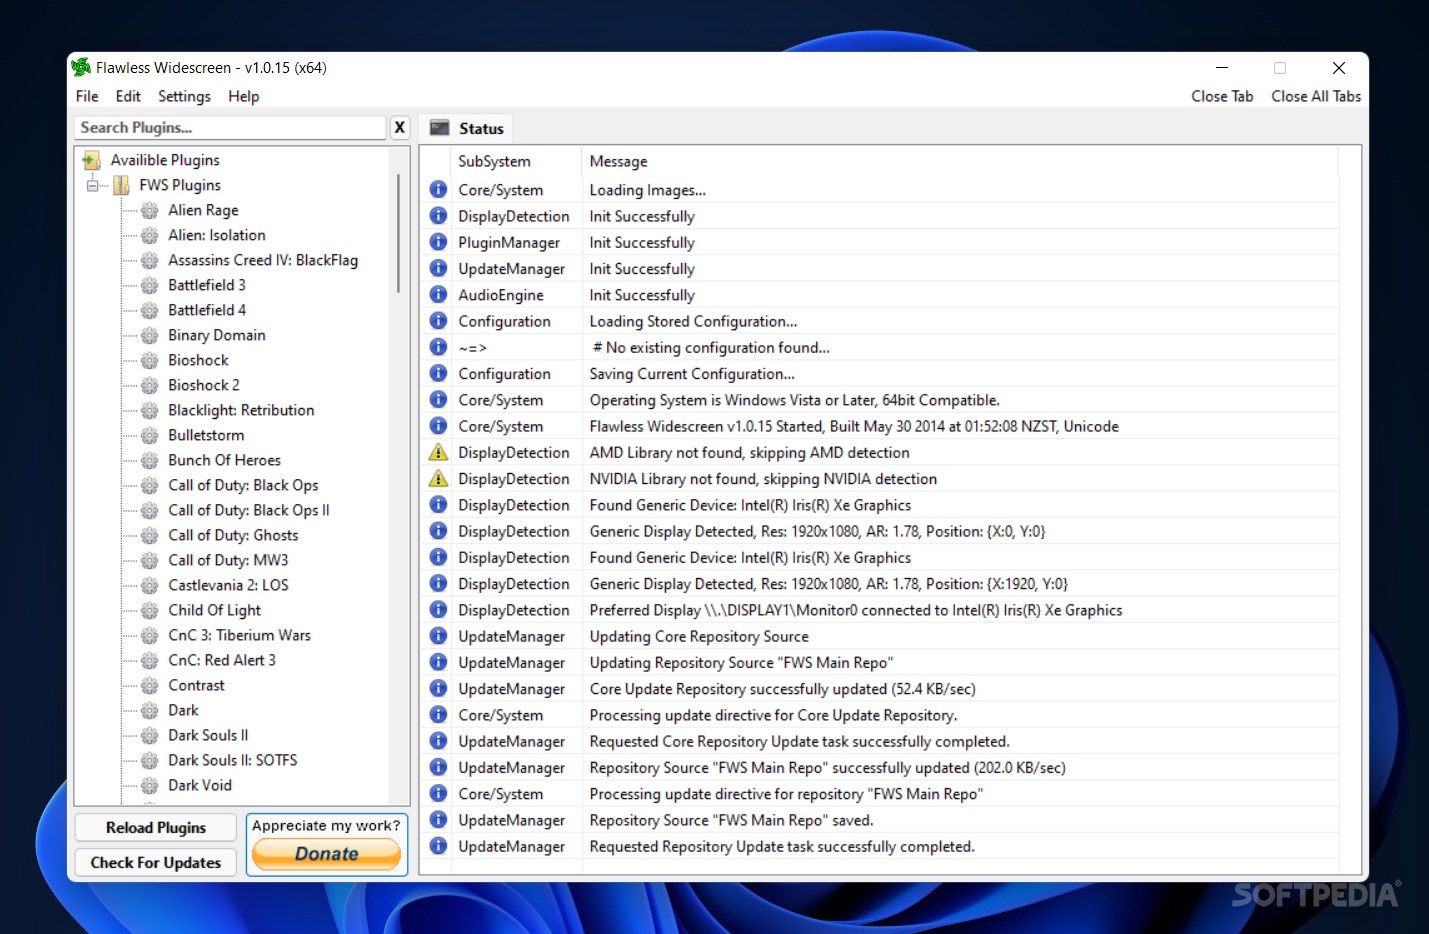Collapse the FWS Plugins tree node
The width and height of the screenshot is (1429, 934).
pos(92,185)
